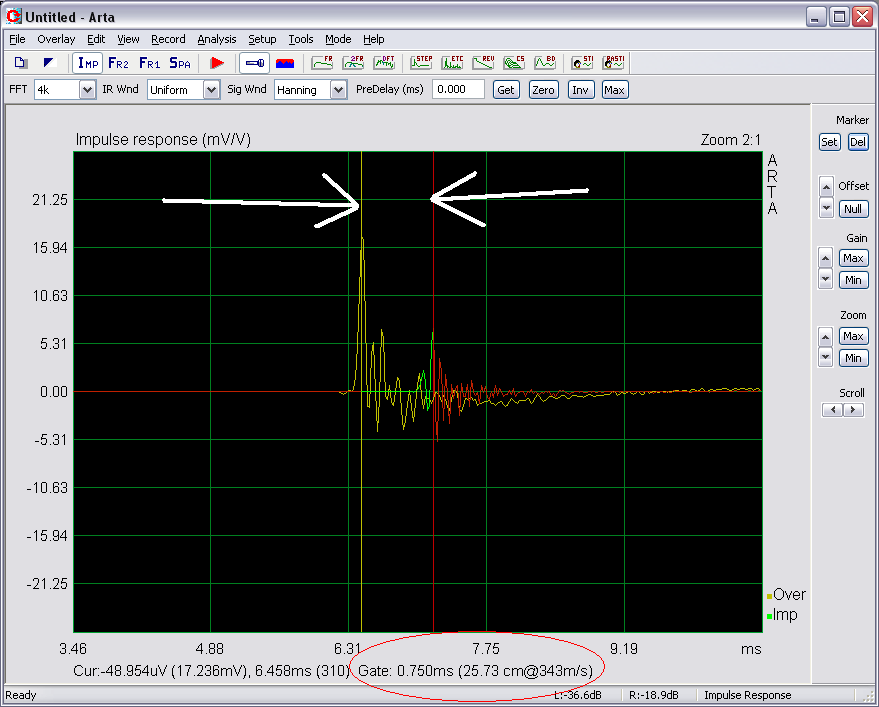Expand the IR Wnd Uniform dropdown
Image resolution: width=879 pixels, height=707 pixels.
211,90
